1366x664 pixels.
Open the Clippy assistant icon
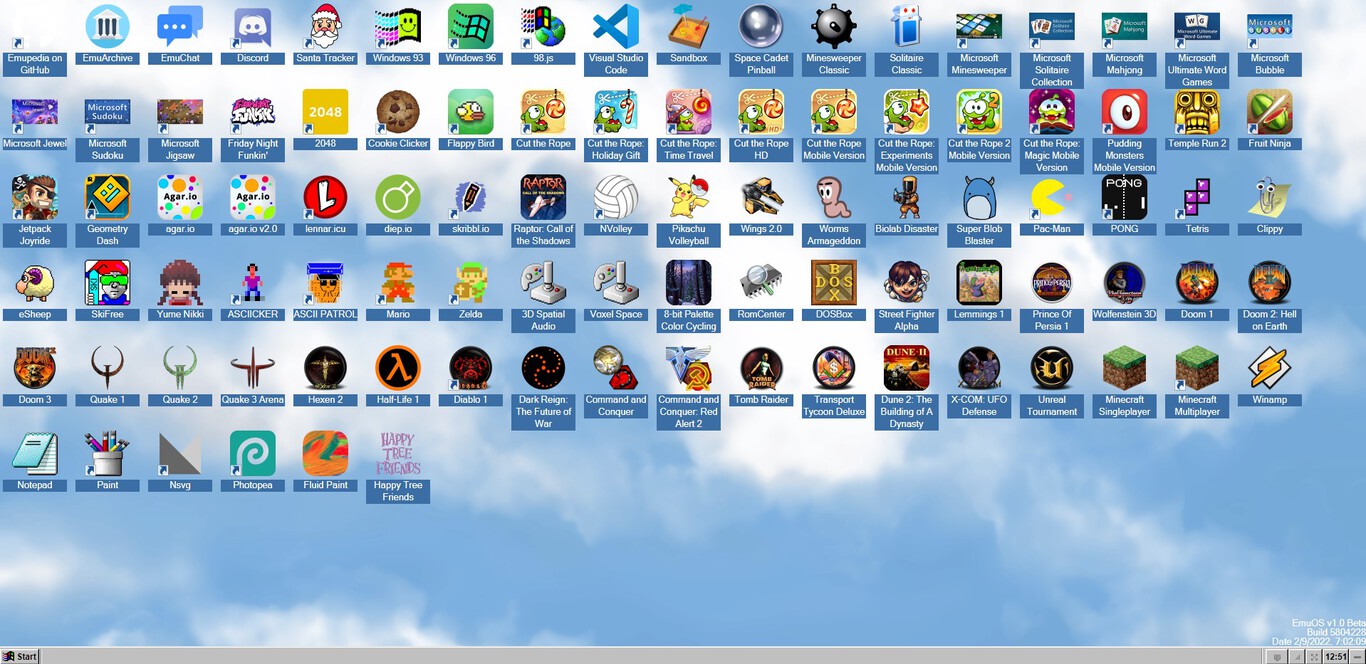(1269, 198)
